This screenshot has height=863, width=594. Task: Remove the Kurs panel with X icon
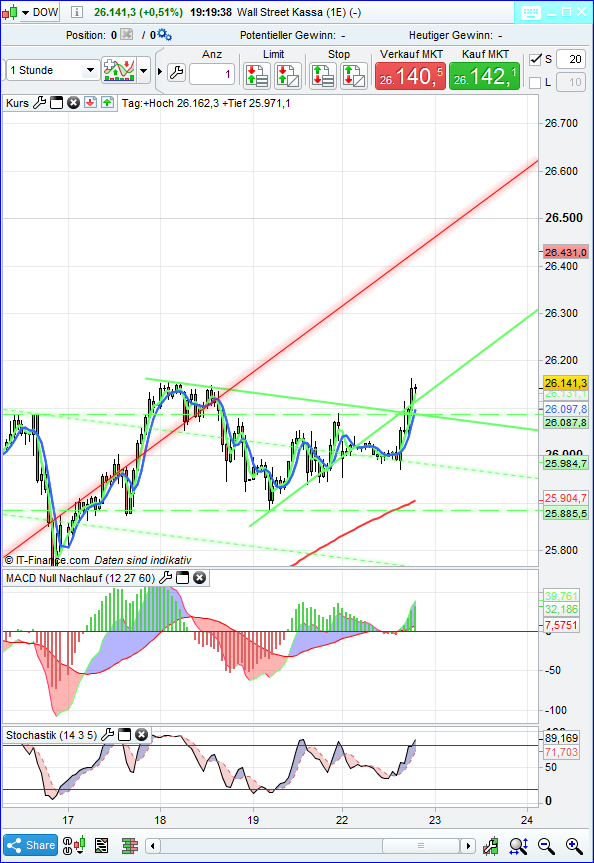(73, 103)
